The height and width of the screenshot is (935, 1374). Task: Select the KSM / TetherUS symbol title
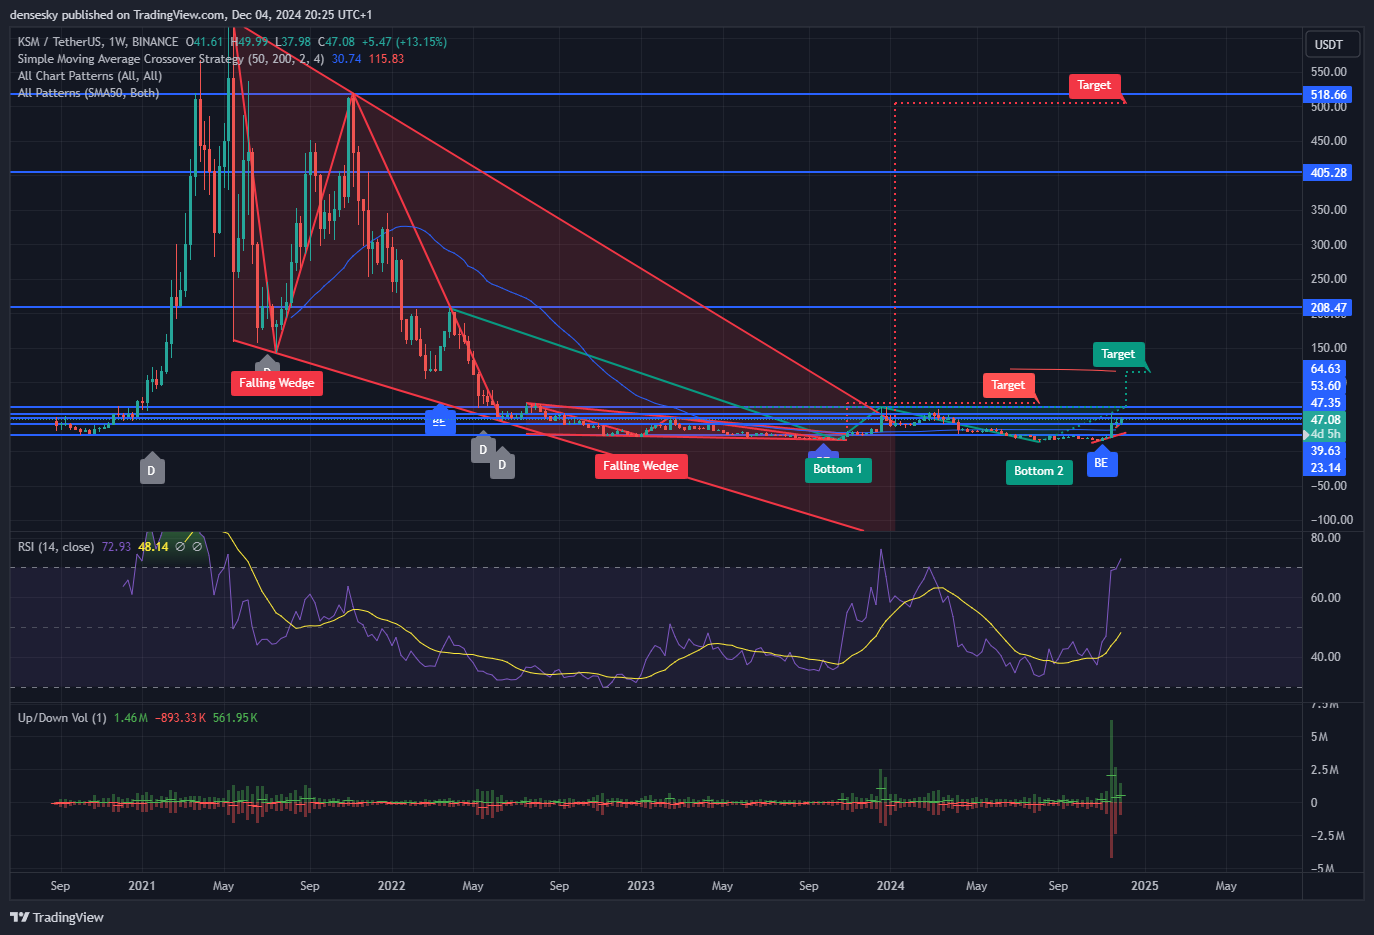pos(98,42)
